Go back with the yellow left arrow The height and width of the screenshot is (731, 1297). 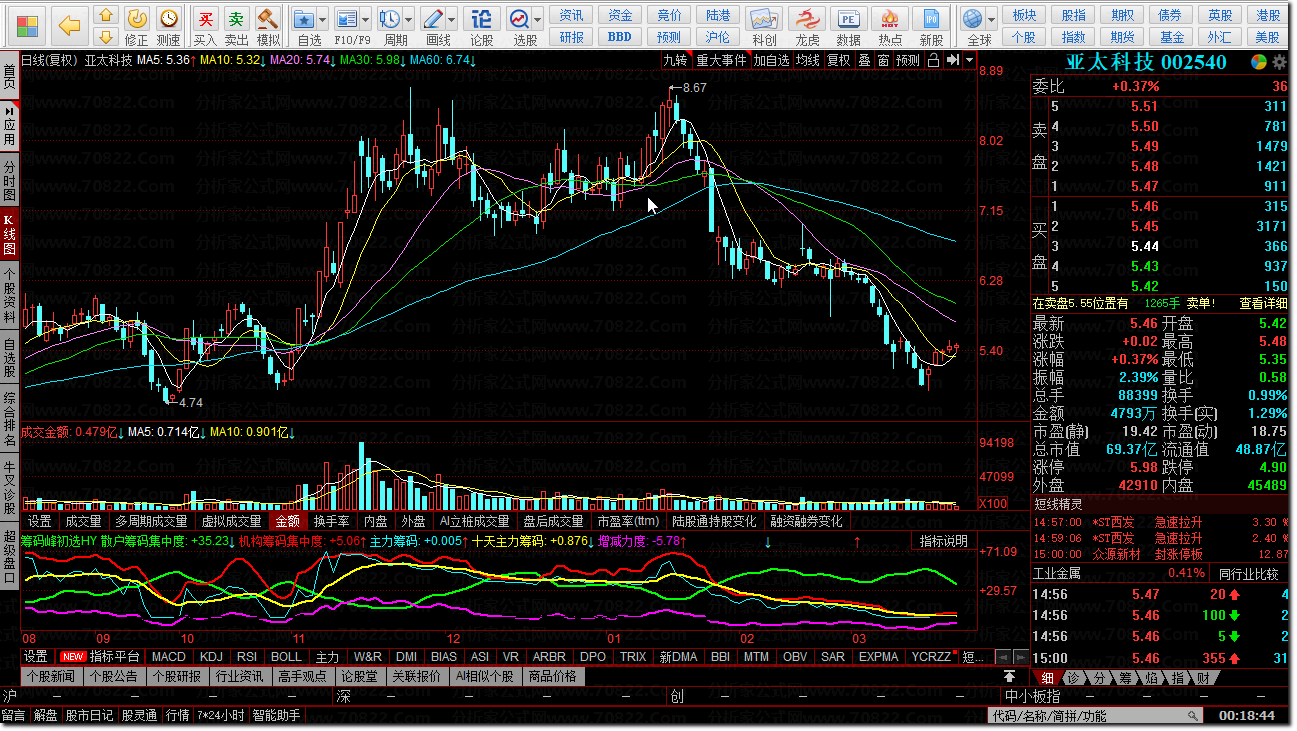pos(68,24)
